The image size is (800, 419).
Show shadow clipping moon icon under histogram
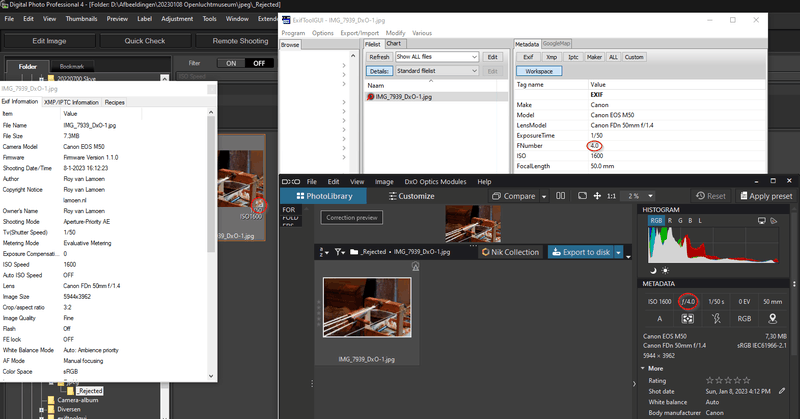pos(653,270)
